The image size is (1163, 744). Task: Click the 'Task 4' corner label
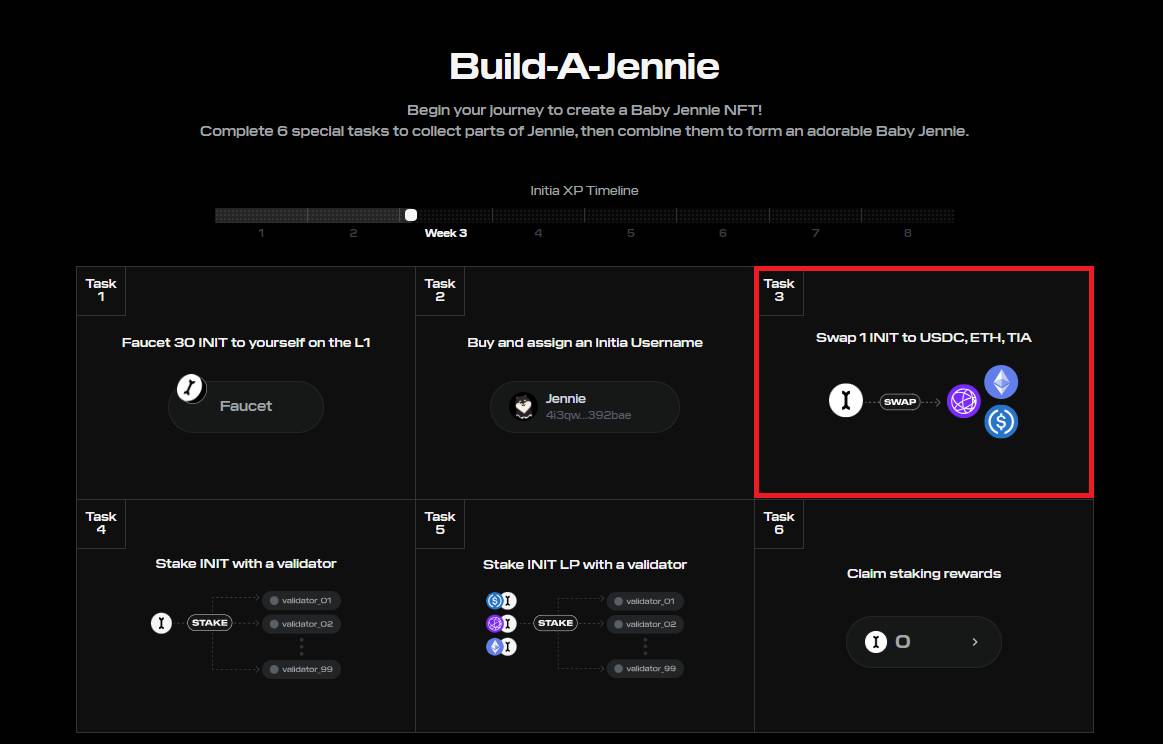pyautogui.click(x=101, y=523)
